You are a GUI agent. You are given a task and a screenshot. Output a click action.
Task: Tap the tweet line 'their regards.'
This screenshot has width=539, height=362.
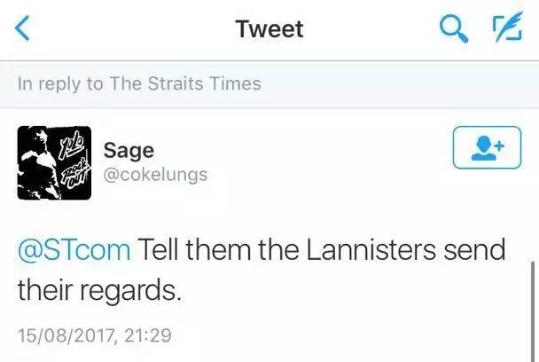pos(99,290)
